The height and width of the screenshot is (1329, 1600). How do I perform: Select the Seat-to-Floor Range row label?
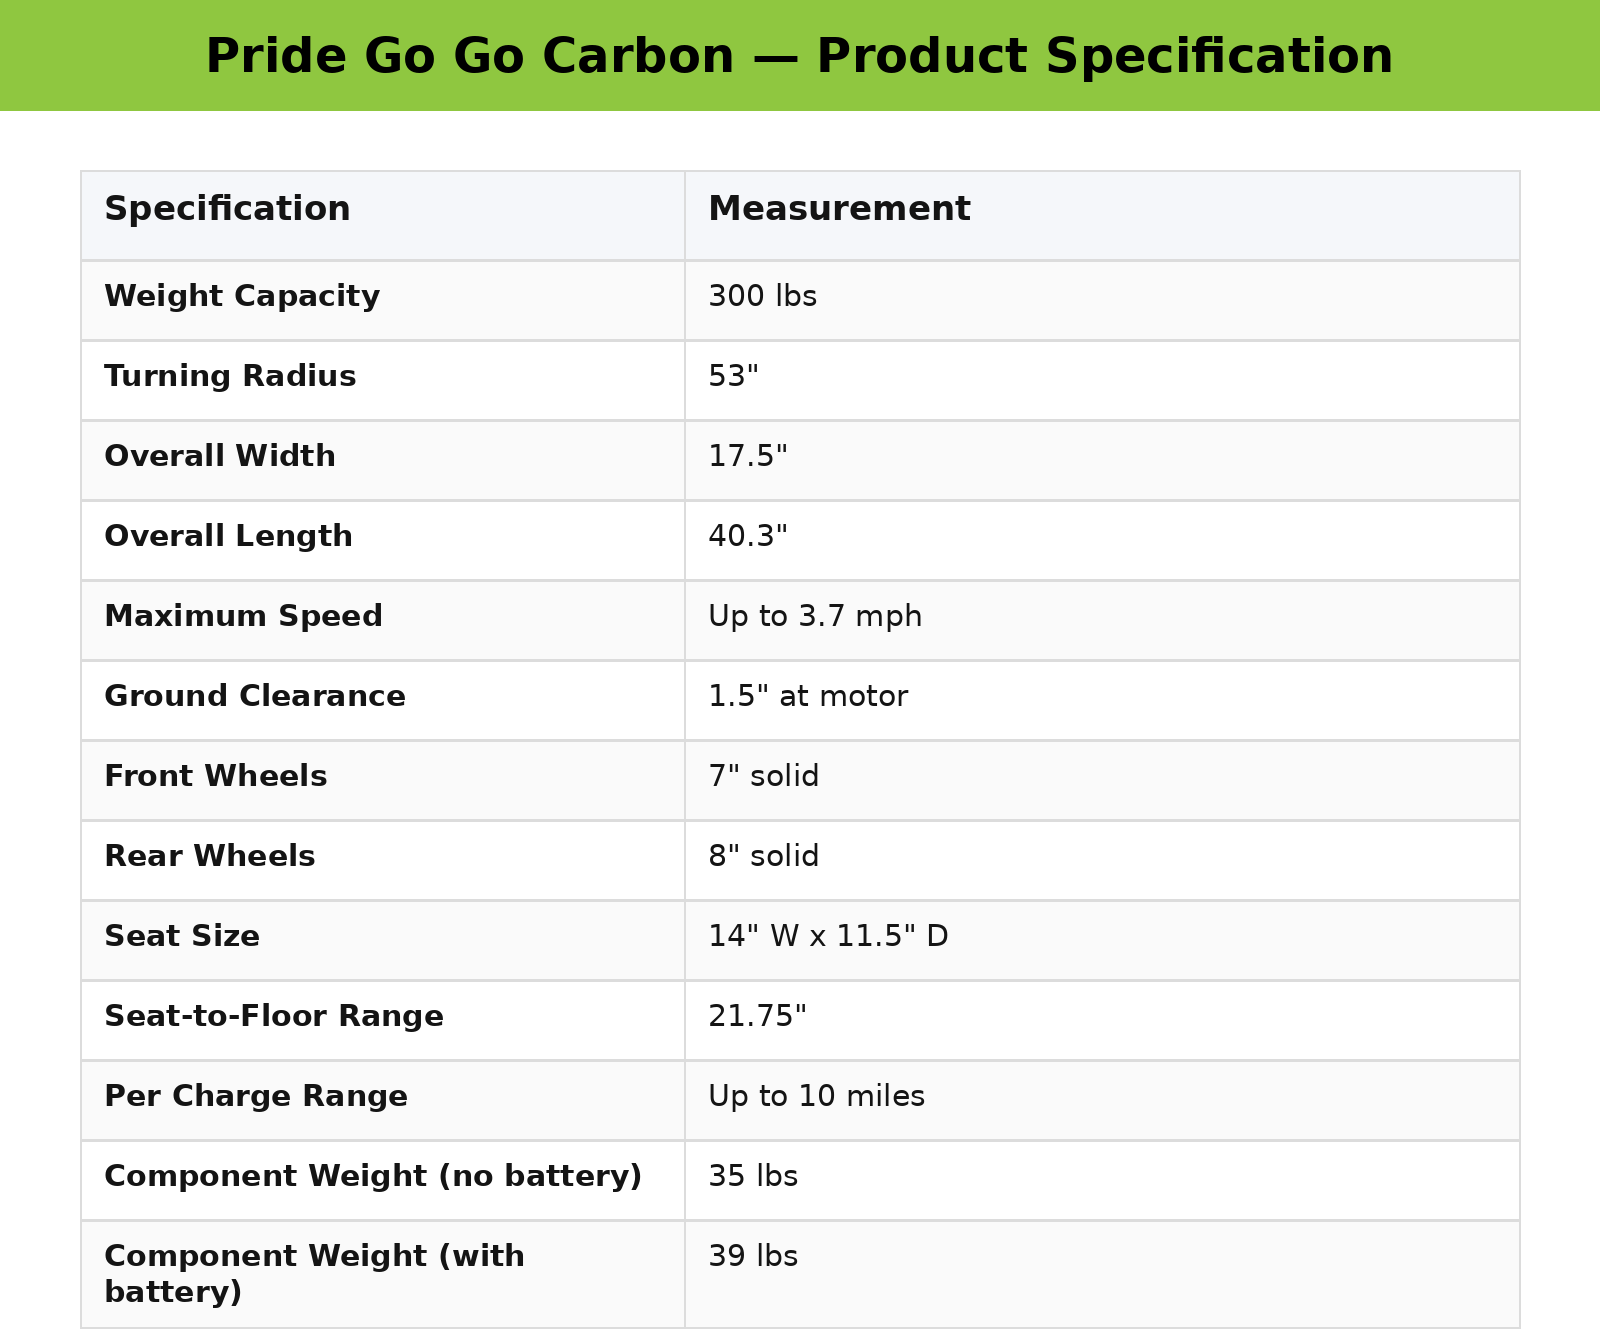click(x=274, y=1017)
